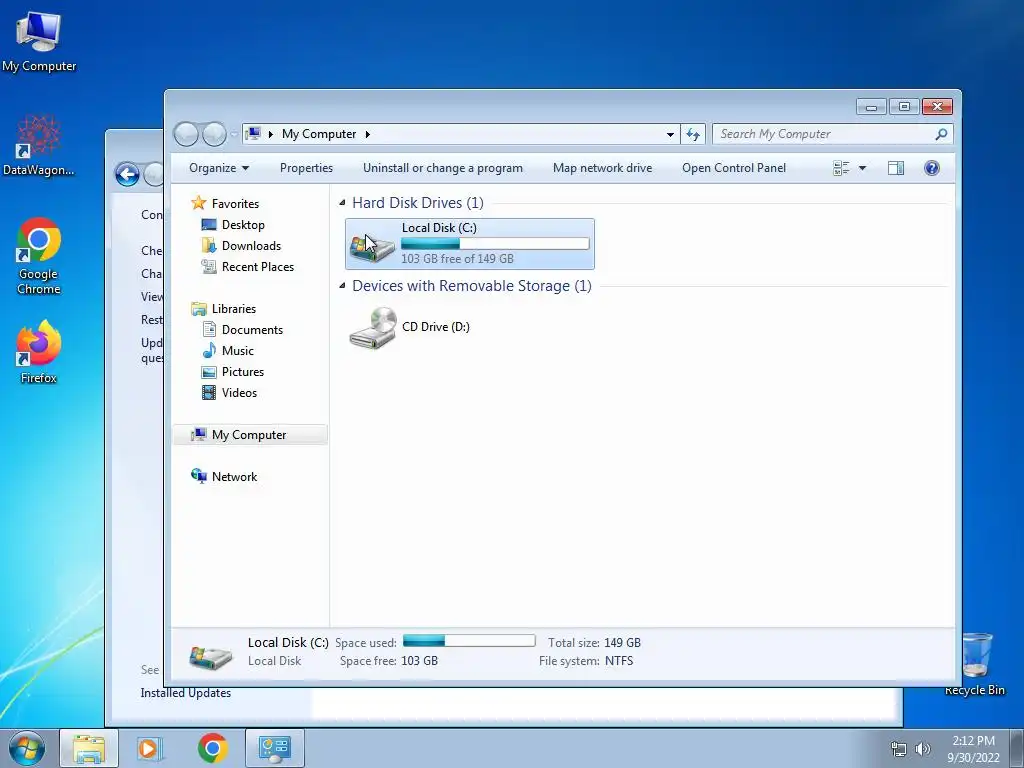Click Properties in the toolbar

[306, 168]
